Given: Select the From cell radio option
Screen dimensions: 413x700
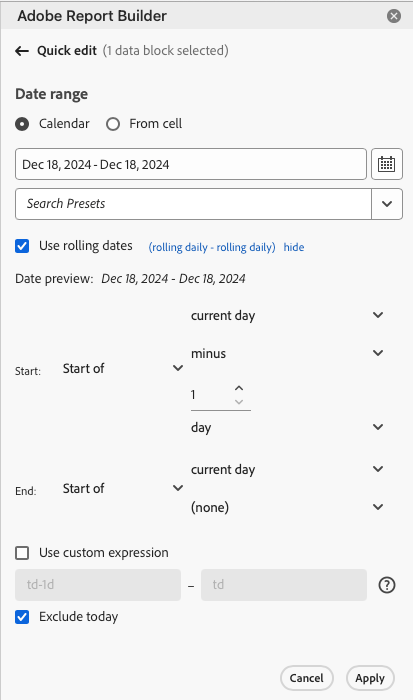Looking at the screenshot, I should (113, 124).
